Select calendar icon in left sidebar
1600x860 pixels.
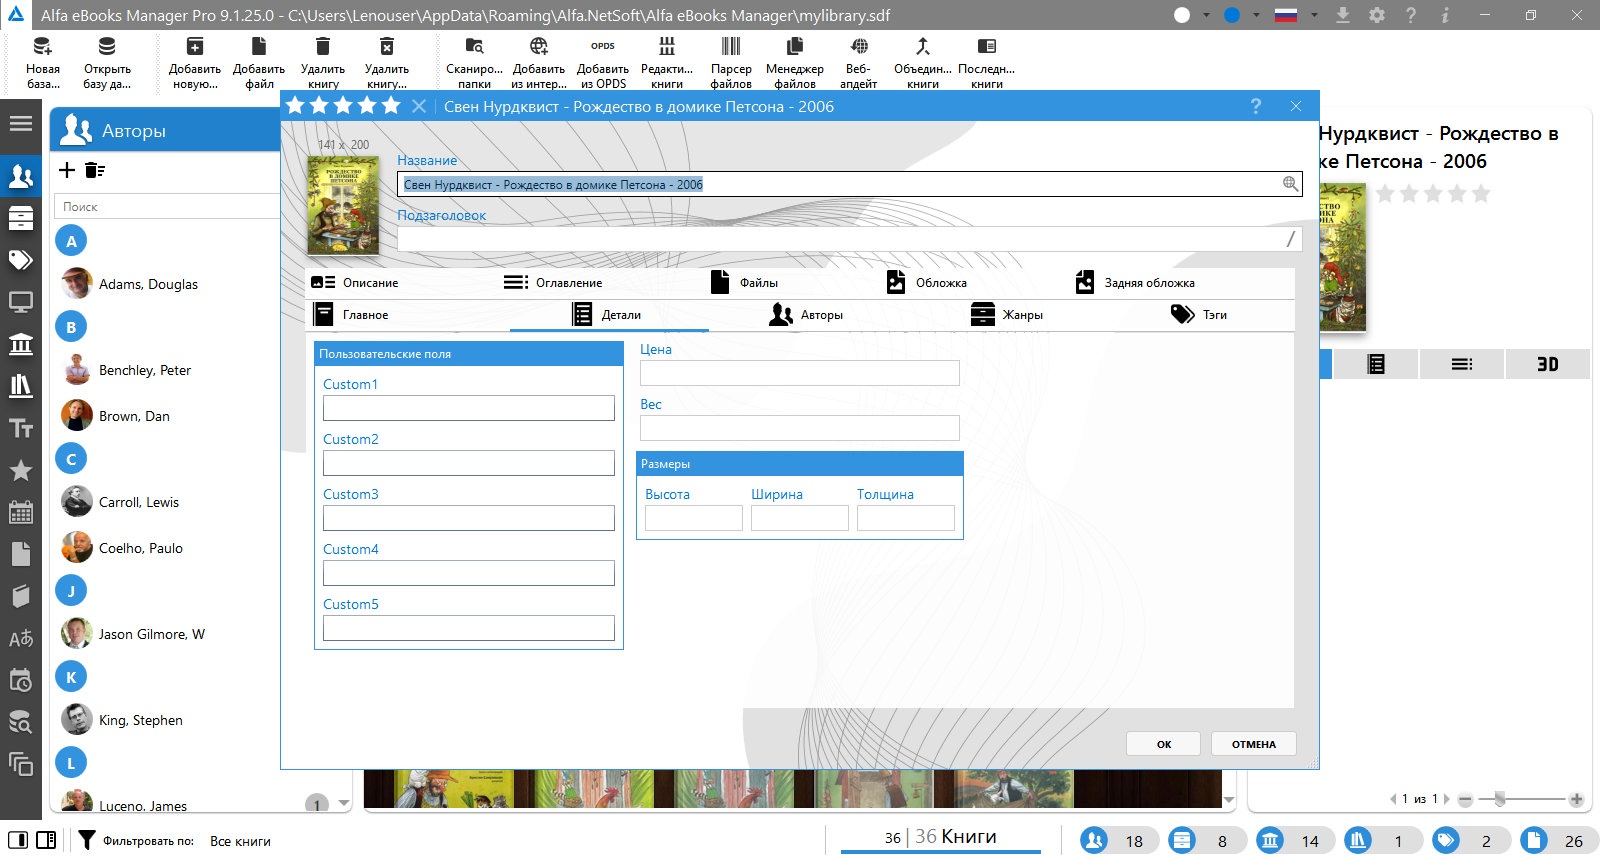coord(21,512)
